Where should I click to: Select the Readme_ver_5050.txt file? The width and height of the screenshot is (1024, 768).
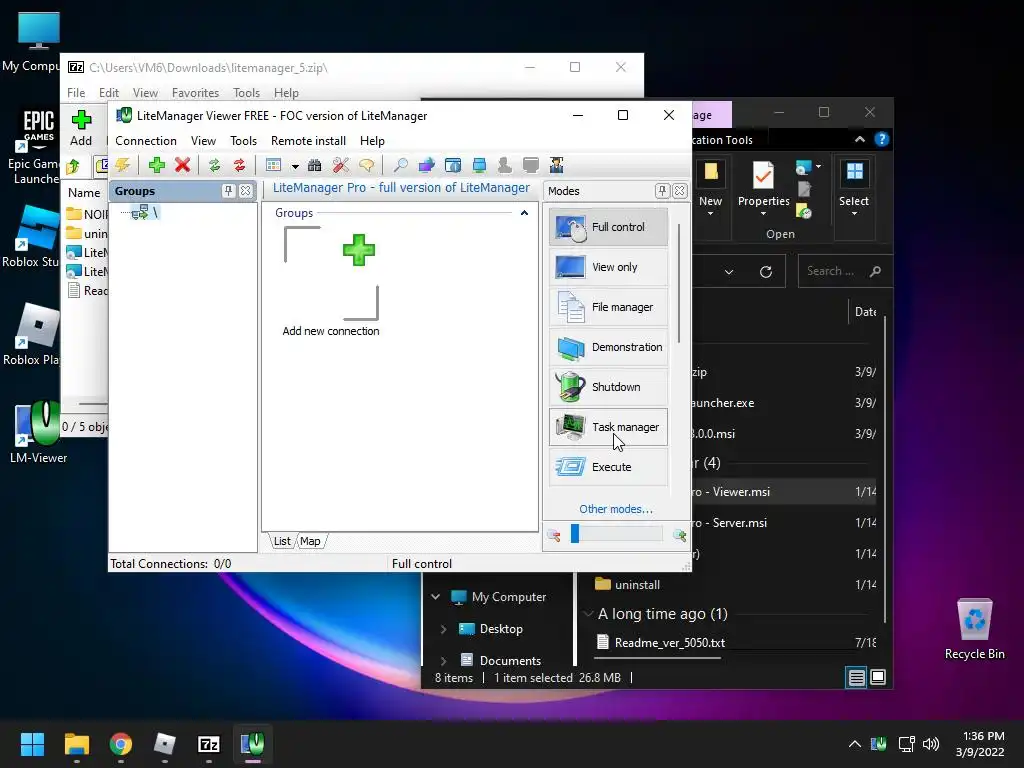click(x=669, y=643)
